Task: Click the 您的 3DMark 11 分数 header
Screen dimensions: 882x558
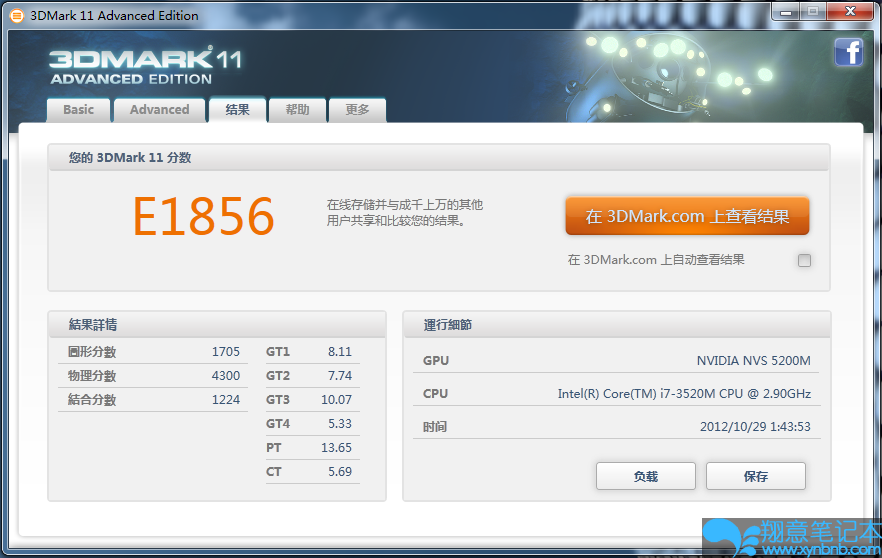Action: click(x=439, y=158)
